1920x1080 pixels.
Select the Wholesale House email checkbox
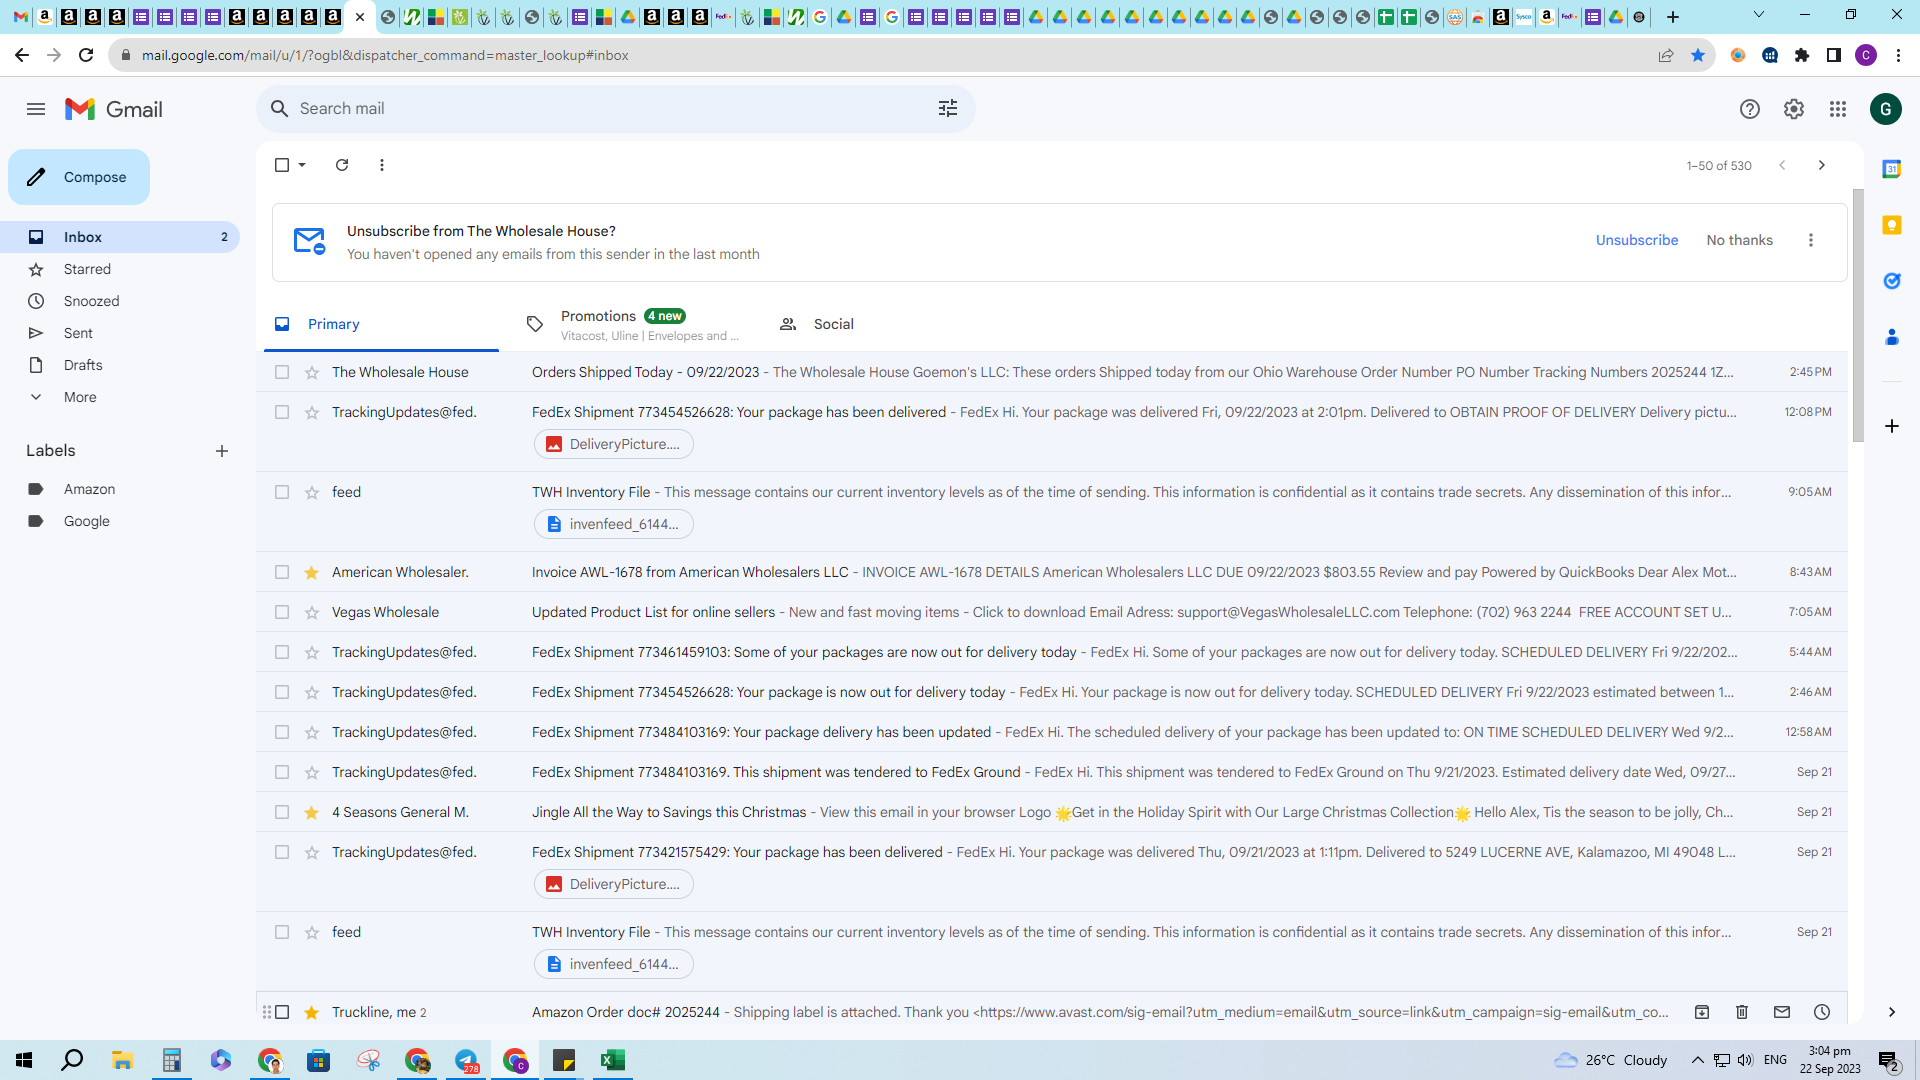[x=282, y=372]
